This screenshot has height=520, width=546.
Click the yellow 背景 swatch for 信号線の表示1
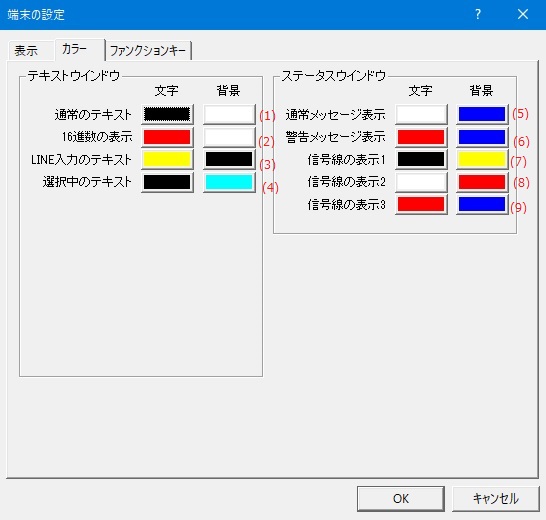tap(482, 160)
